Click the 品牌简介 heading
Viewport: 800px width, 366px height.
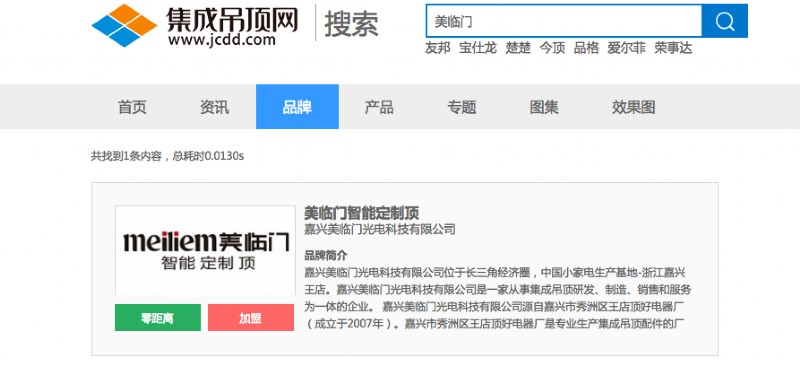(326, 255)
